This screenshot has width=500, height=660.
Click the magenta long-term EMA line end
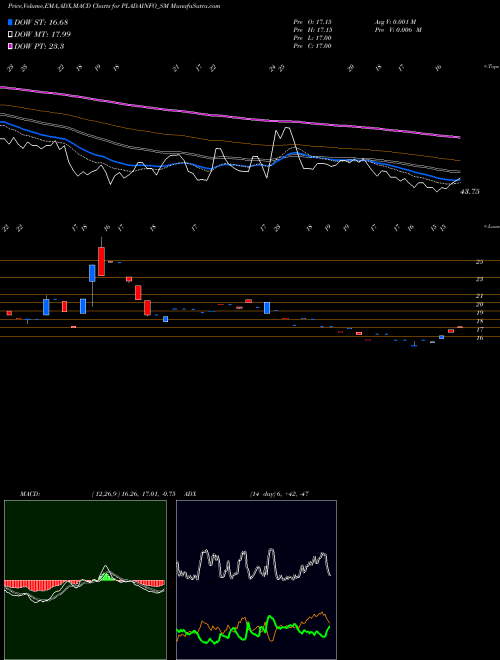tap(458, 137)
